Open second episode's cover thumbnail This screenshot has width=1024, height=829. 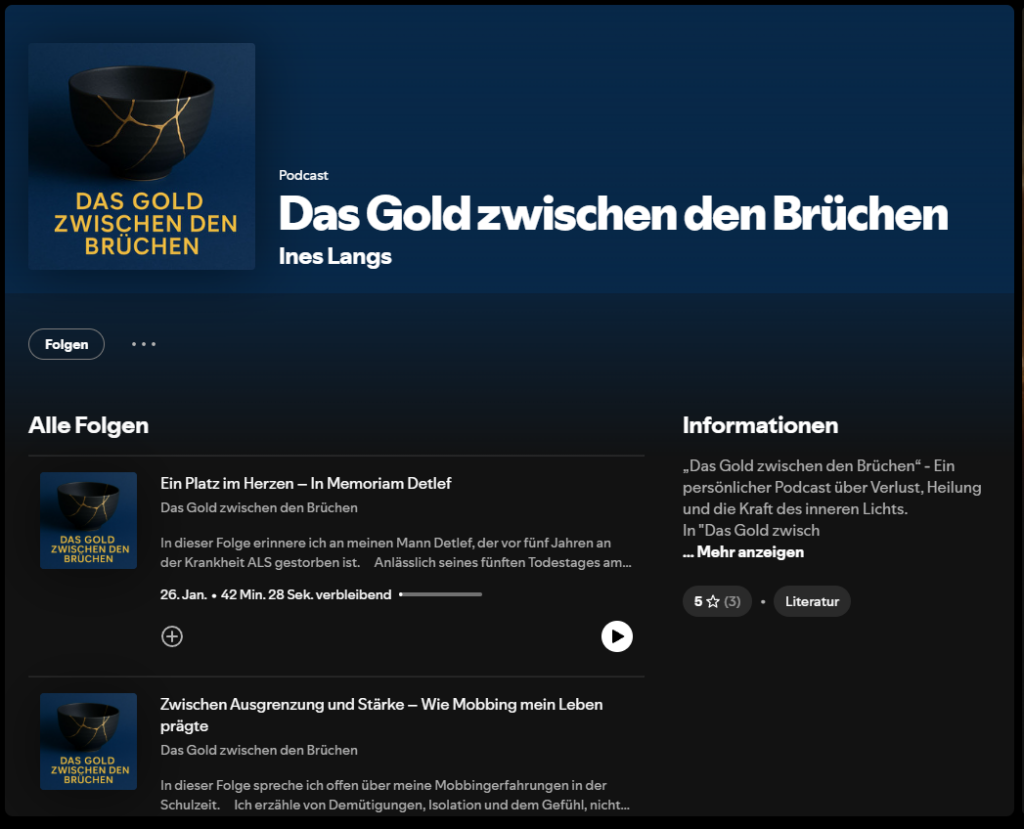click(x=88, y=741)
